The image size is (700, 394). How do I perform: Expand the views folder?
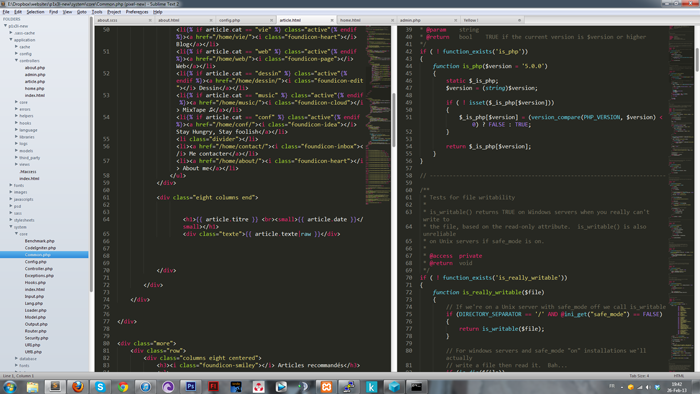point(17,164)
